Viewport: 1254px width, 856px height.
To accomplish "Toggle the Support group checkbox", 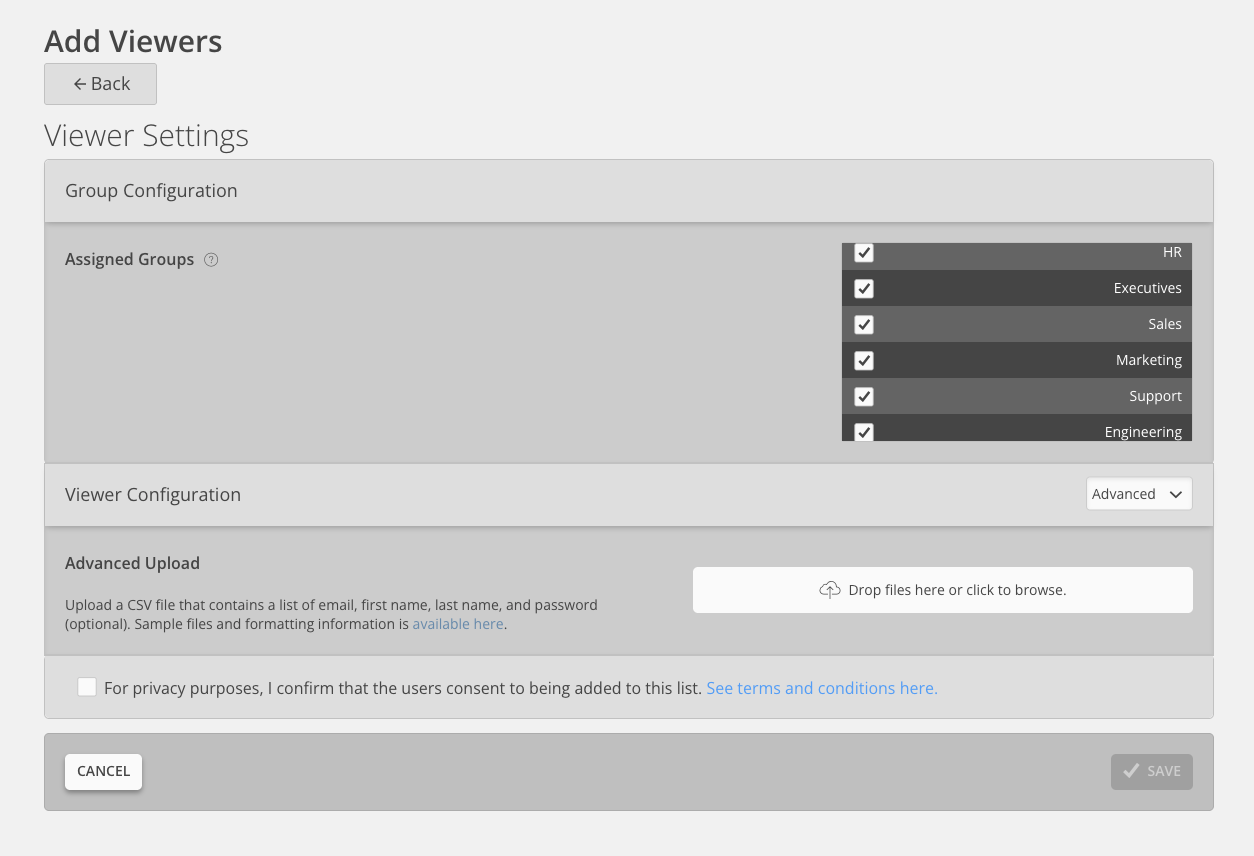I will 864,397.
